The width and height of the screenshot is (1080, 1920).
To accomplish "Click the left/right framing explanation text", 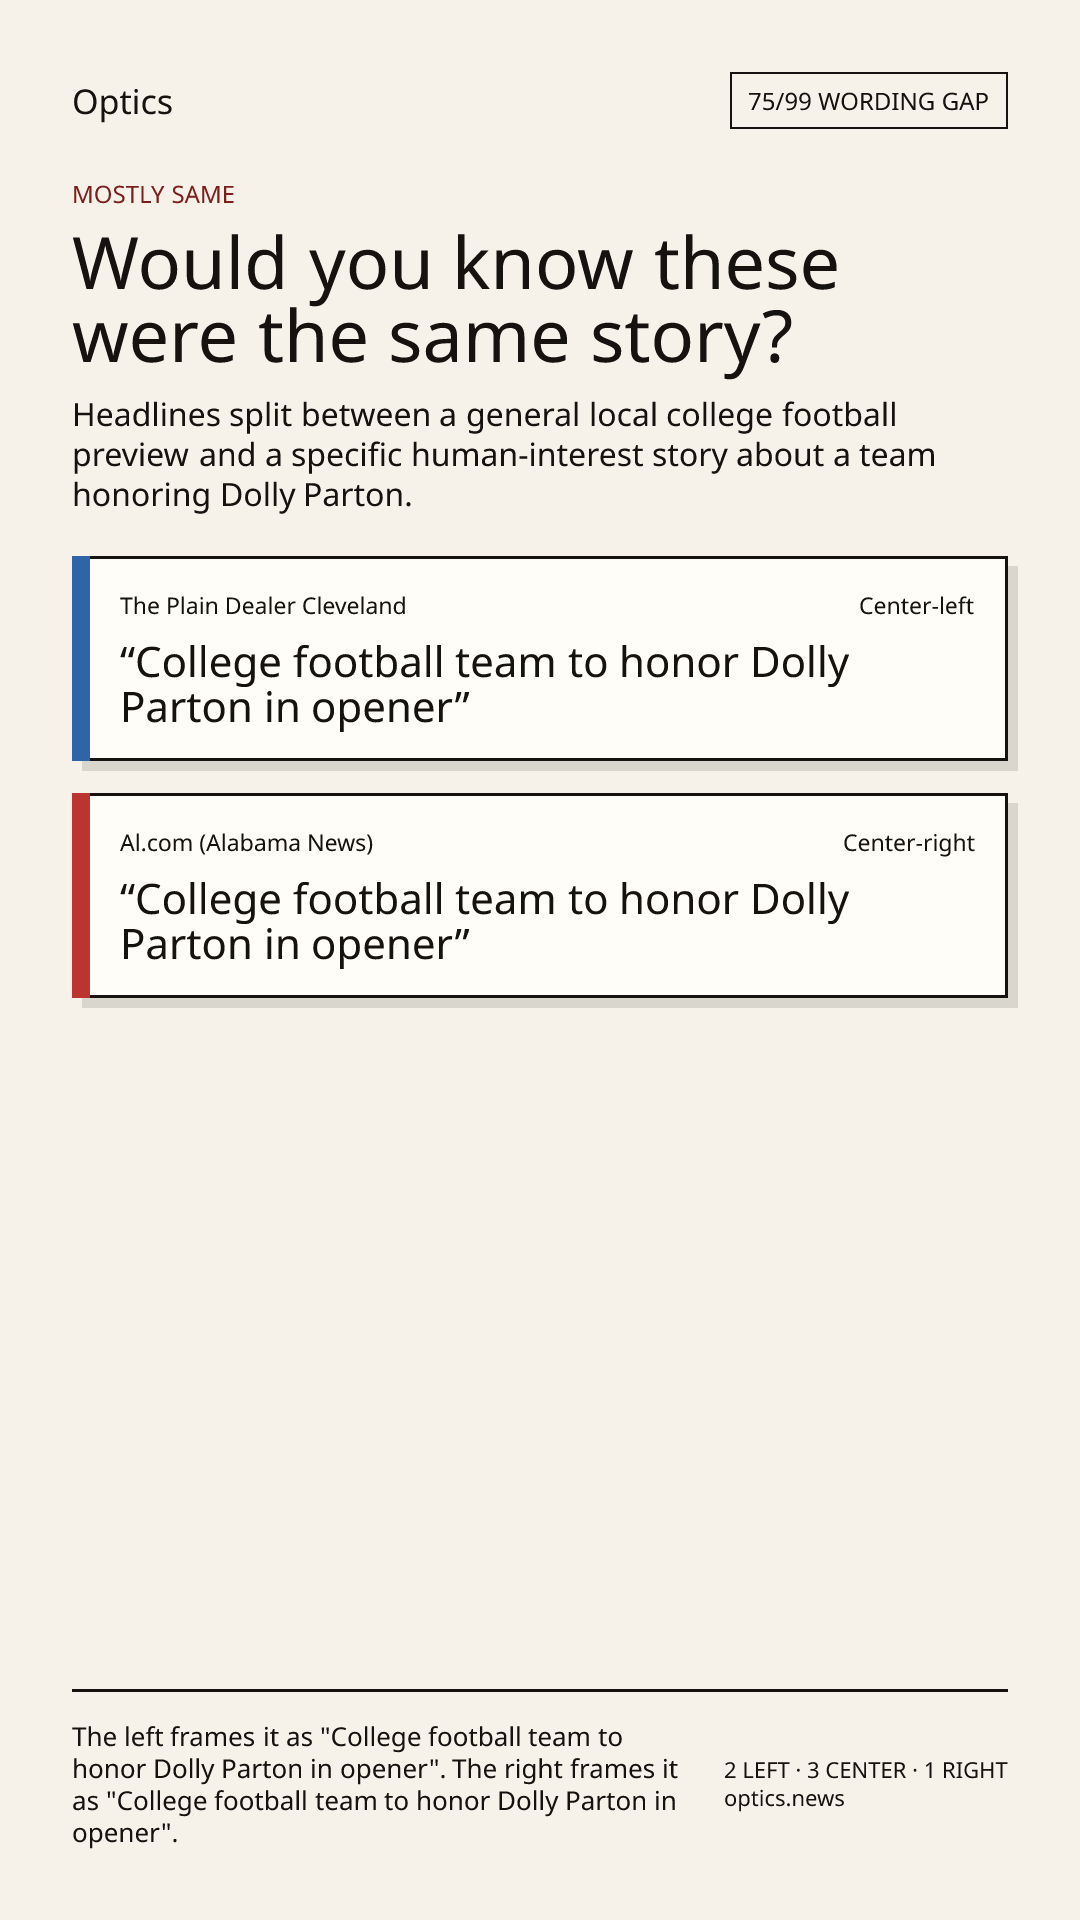I will (x=375, y=1785).
